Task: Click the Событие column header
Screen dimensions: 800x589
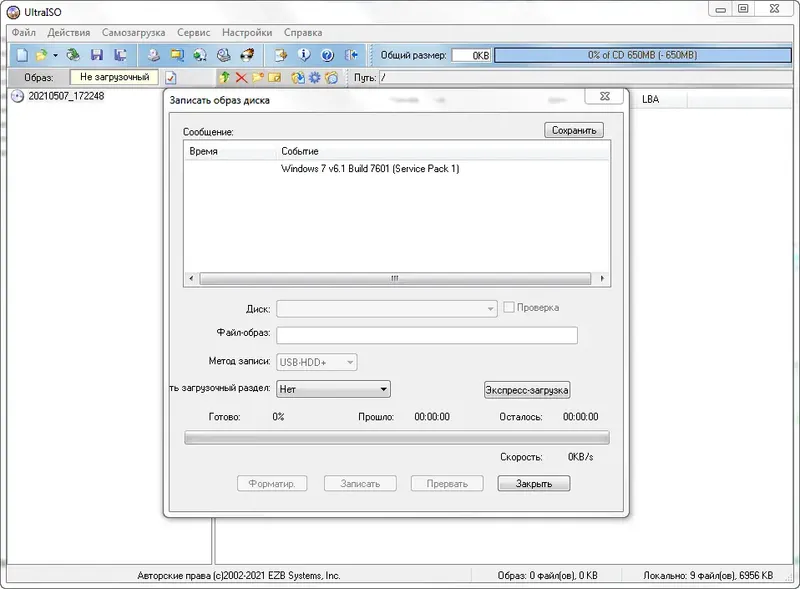Action: click(443, 151)
